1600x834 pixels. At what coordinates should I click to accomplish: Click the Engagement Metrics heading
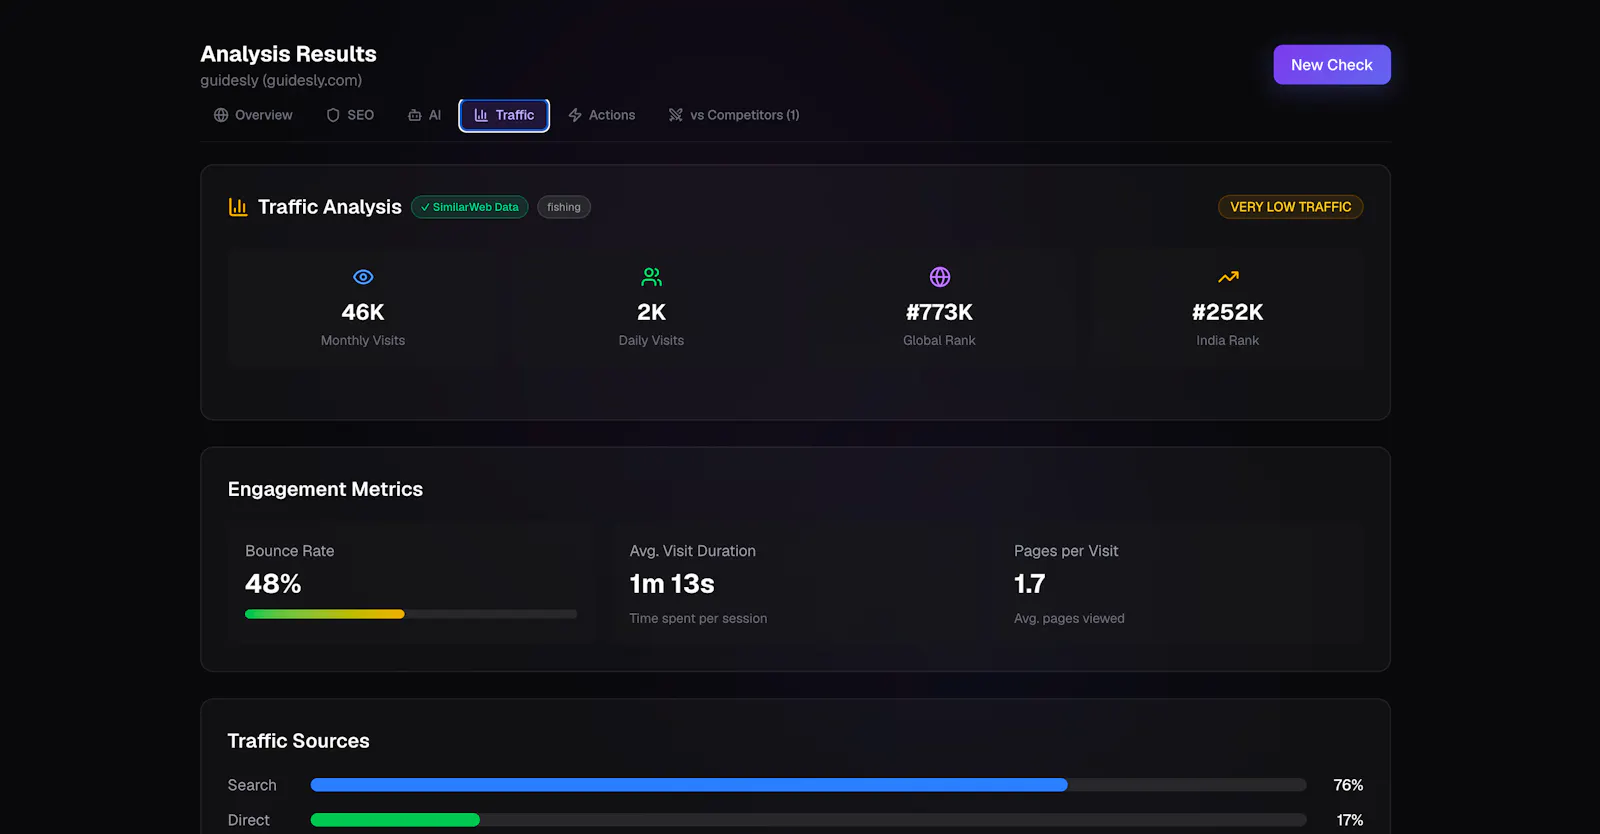tap(325, 489)
